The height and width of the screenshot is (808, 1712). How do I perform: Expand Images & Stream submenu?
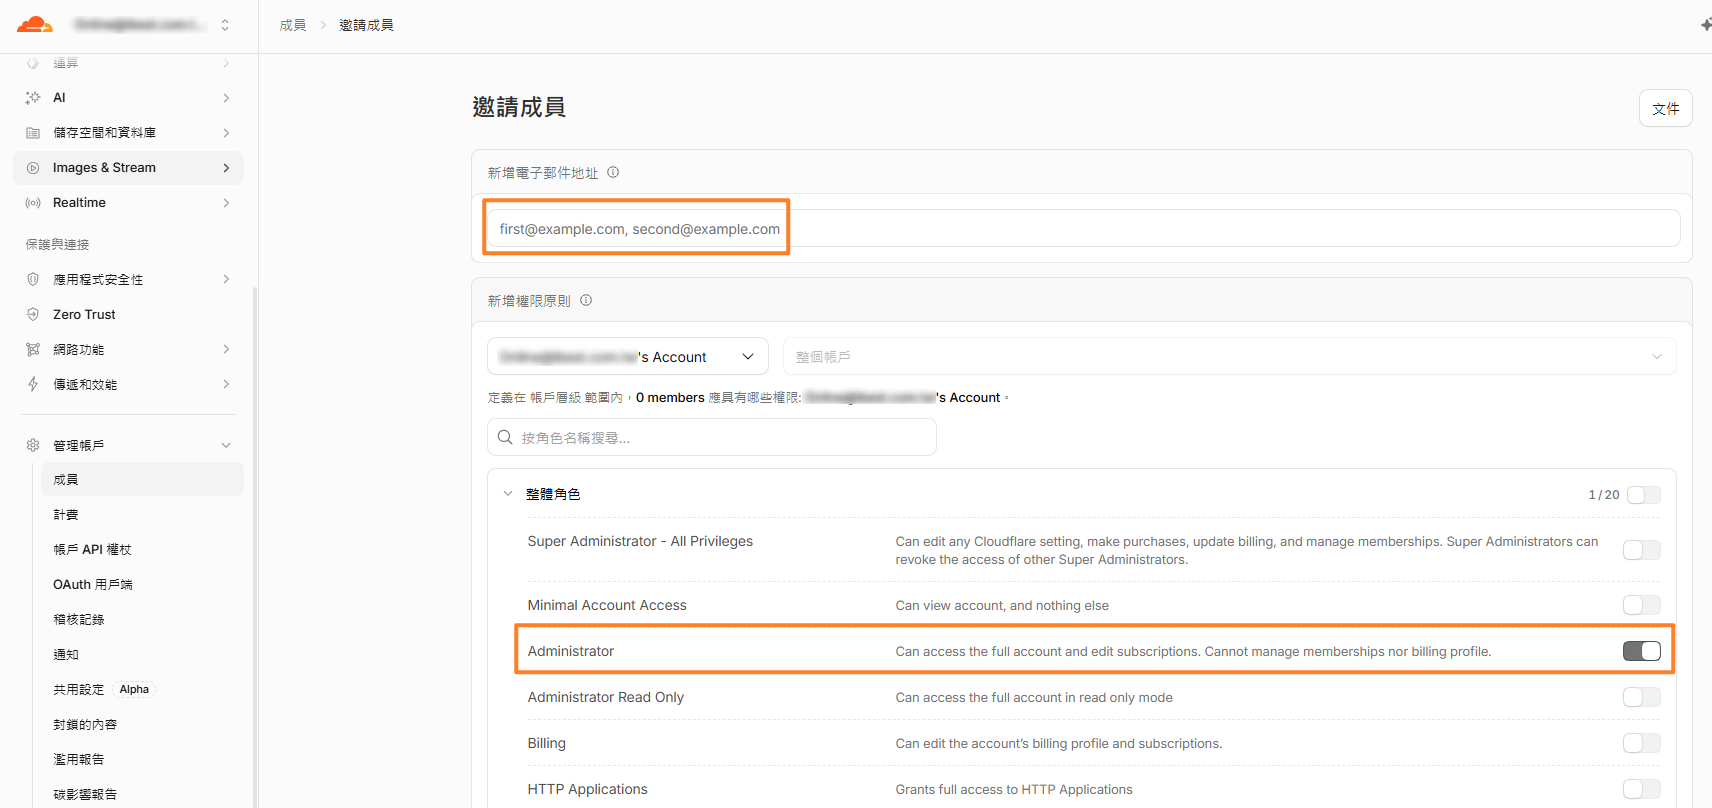tap(226, 168)
